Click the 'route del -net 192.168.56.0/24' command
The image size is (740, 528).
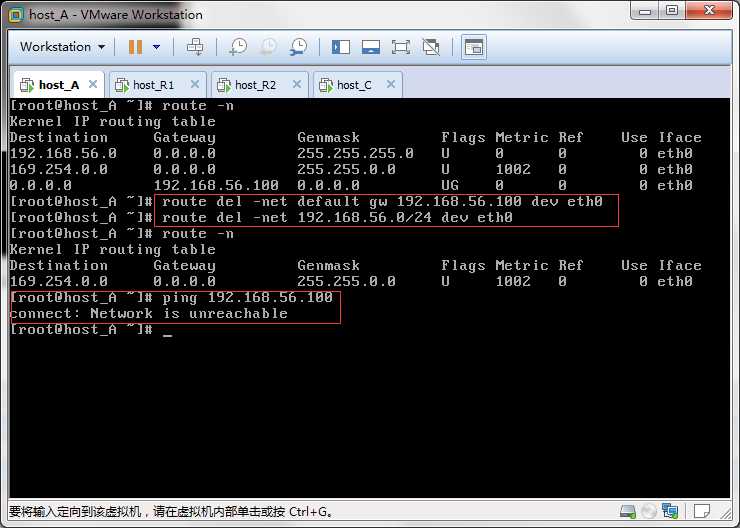[x=337, y=218]
